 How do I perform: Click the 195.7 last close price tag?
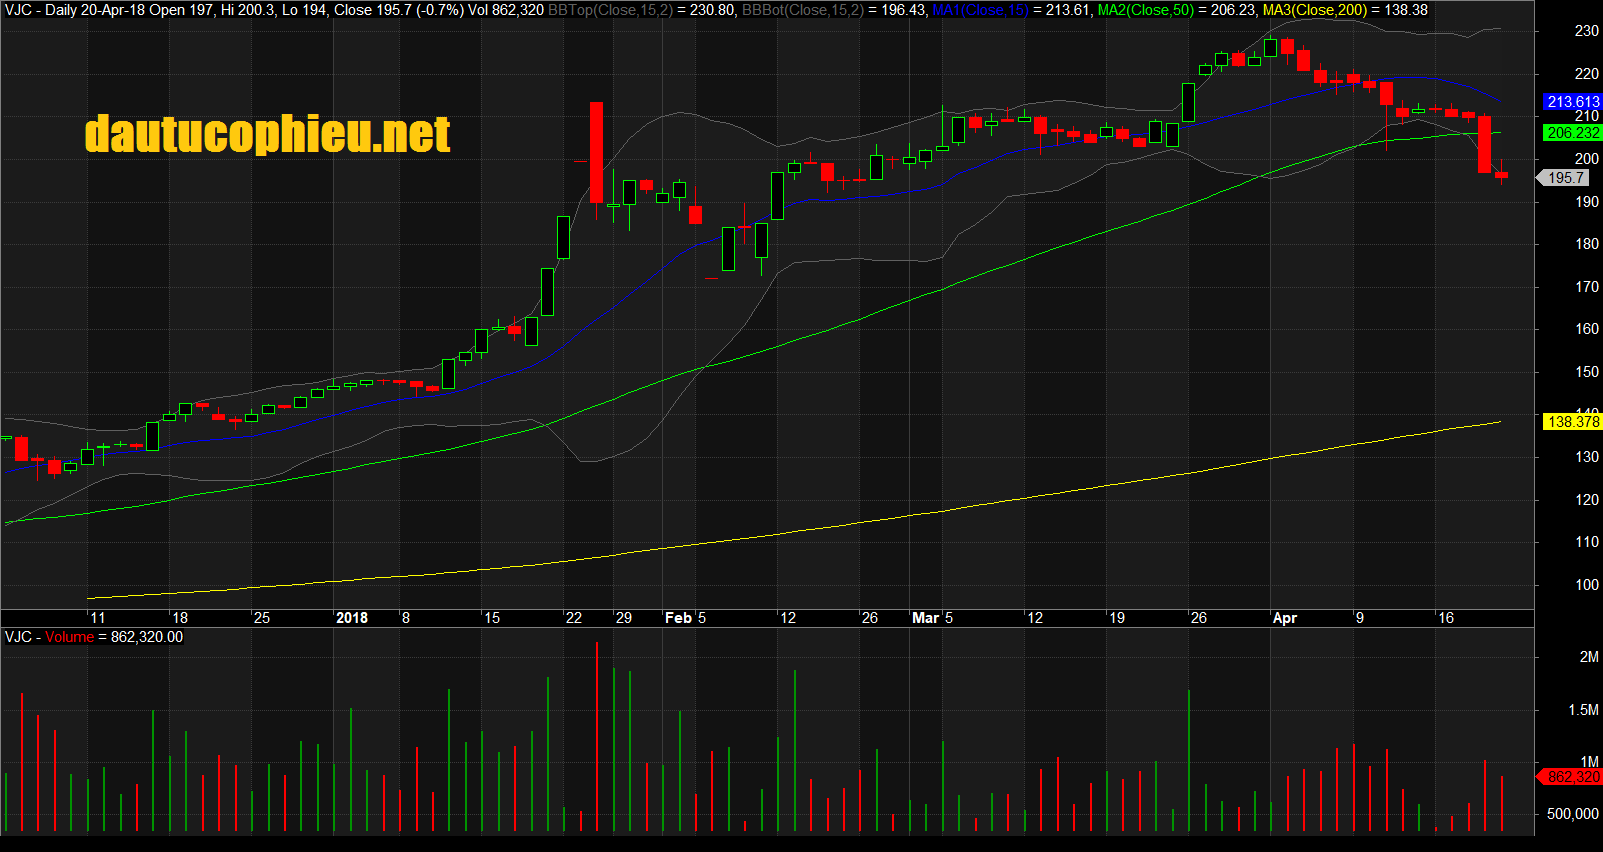tap(1566, 178)
